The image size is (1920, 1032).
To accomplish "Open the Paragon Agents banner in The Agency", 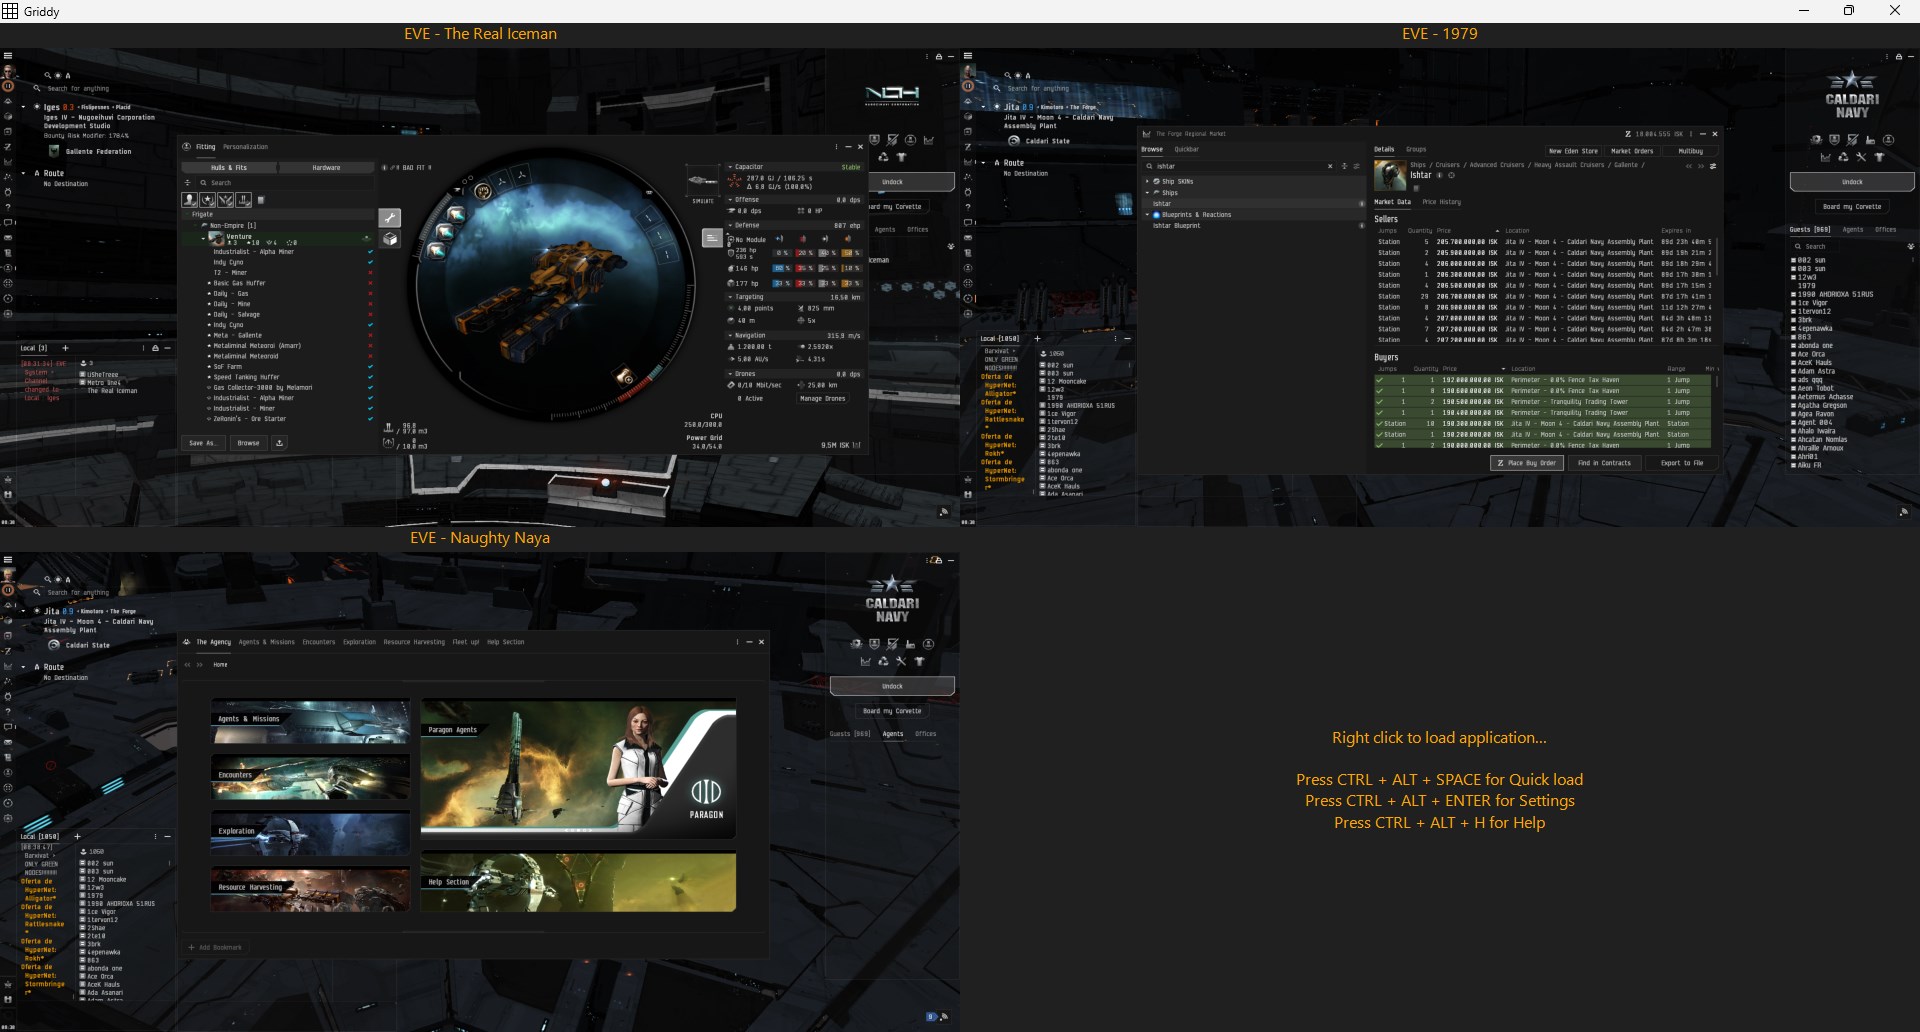I will 578,768.
